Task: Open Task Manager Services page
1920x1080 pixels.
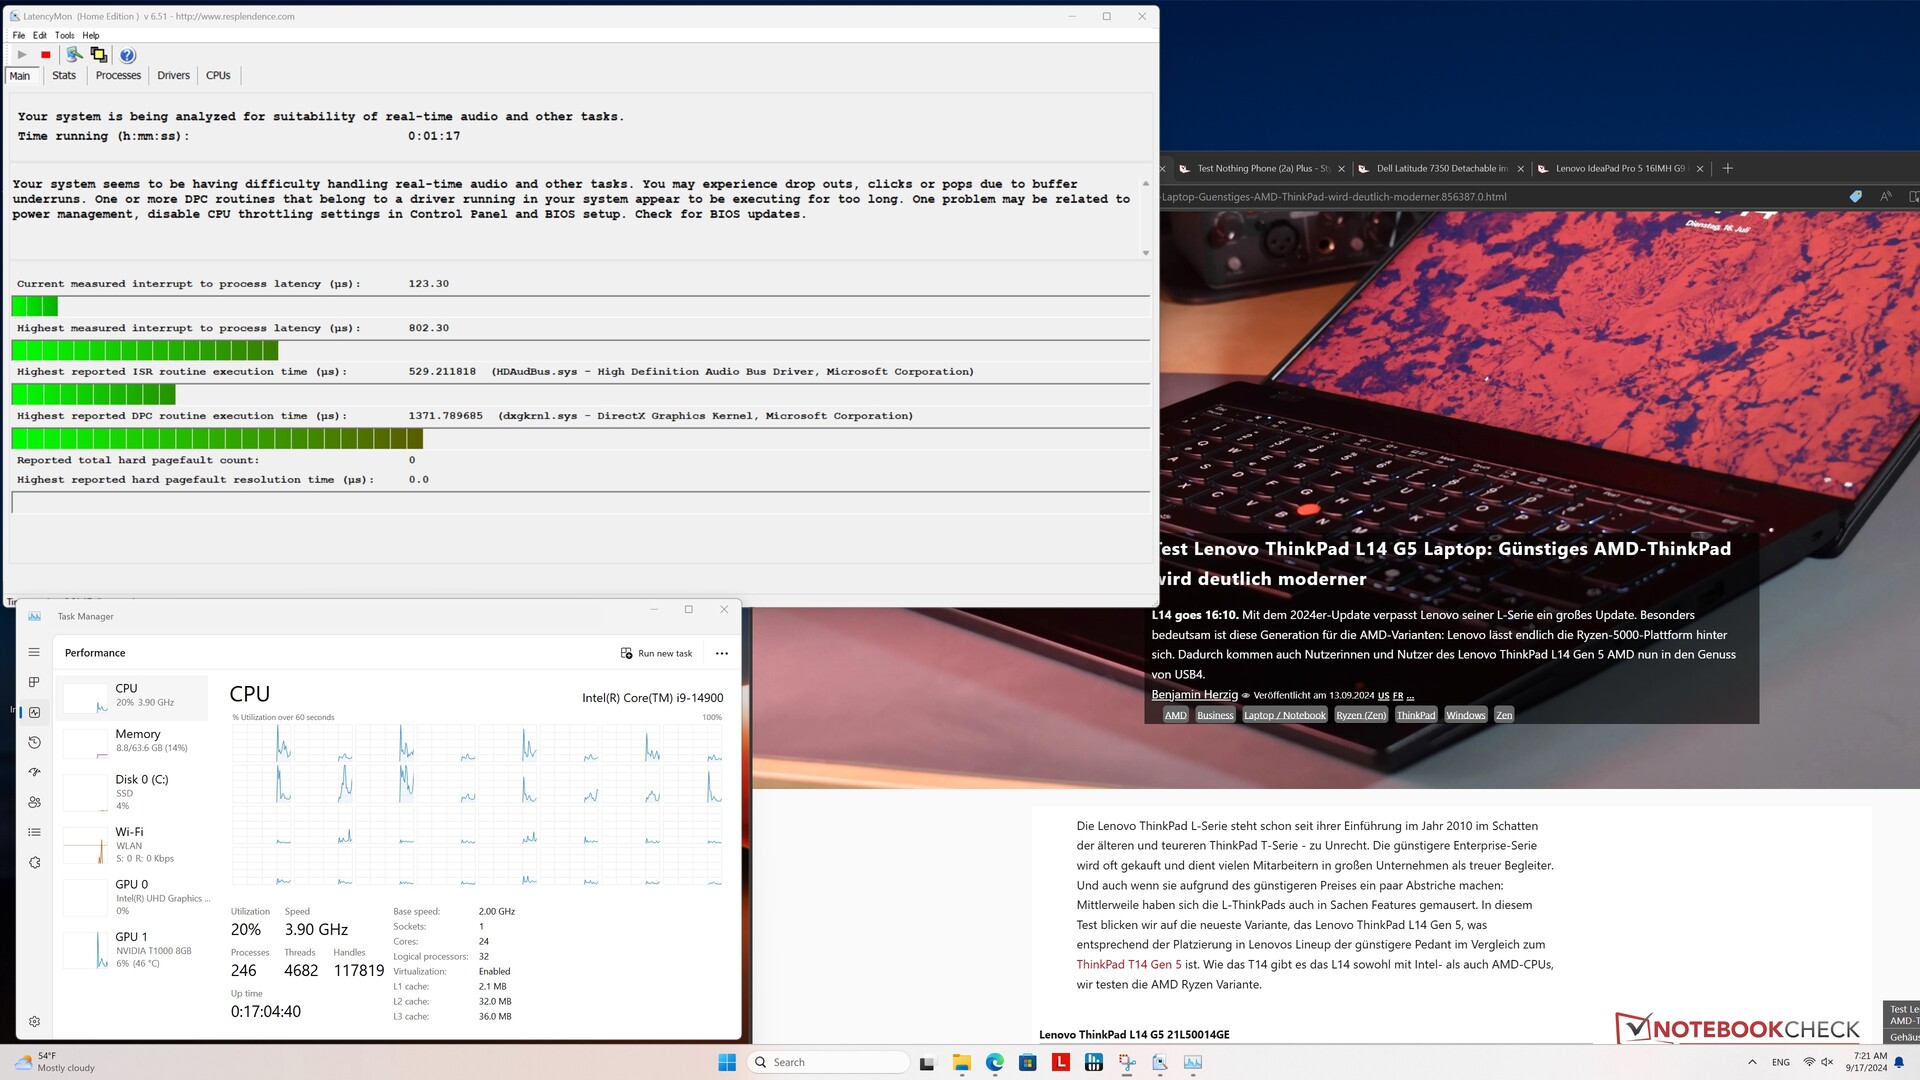Action: click(x=34, y=862)
